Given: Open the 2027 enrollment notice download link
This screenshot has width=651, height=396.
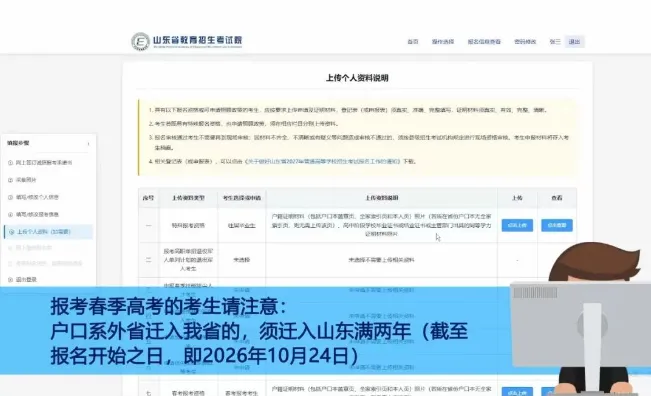Looking at the screenshot, I should [x=323, y=161].
